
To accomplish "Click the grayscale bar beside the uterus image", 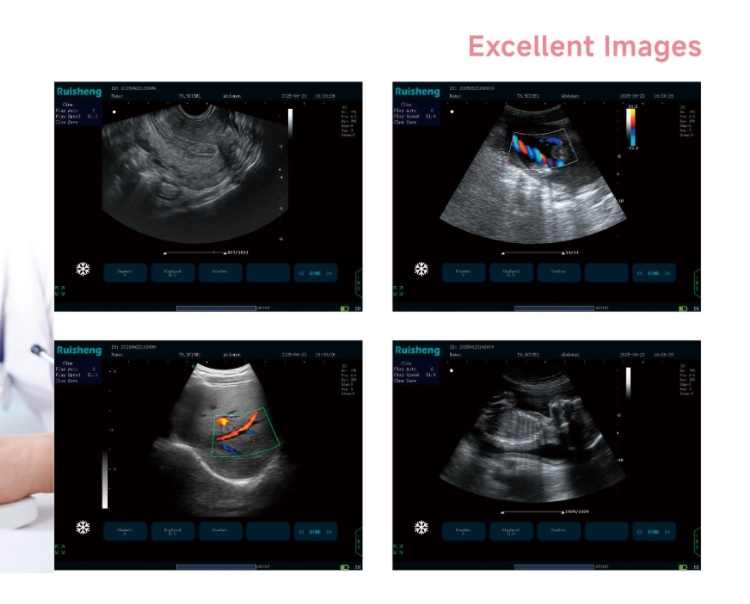I will 290,123.
